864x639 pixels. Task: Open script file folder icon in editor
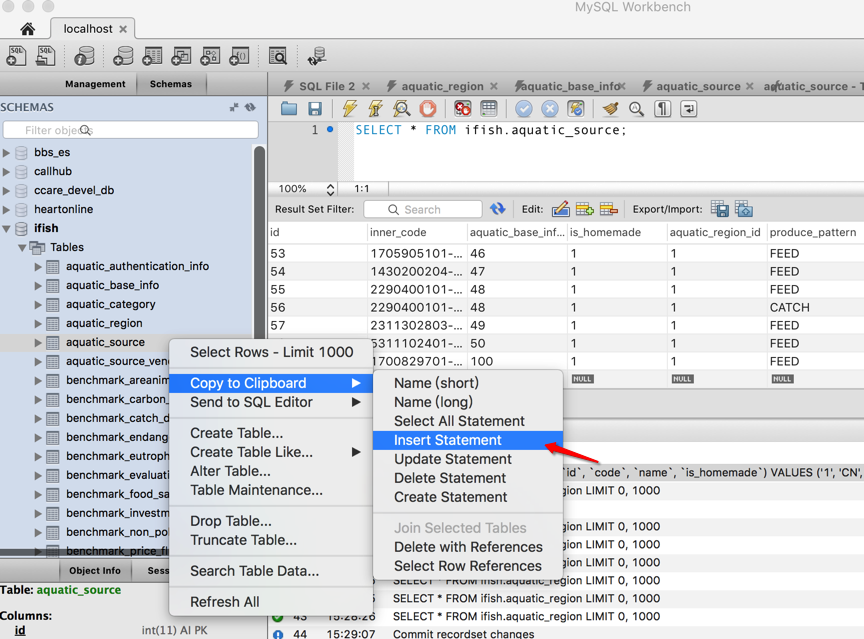[289, 109]
